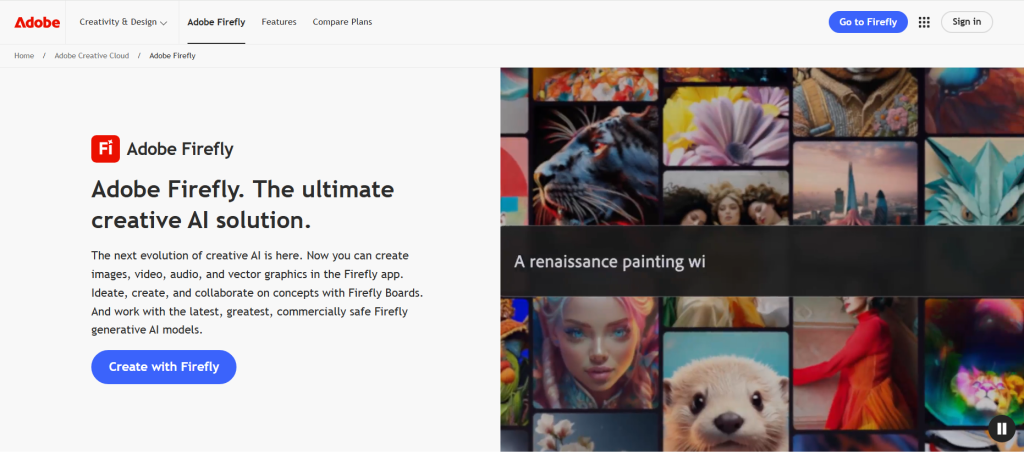Click the origami dragon image thumbnail
The height and width of the screenshot is (466, 1024).
(974, 182)
